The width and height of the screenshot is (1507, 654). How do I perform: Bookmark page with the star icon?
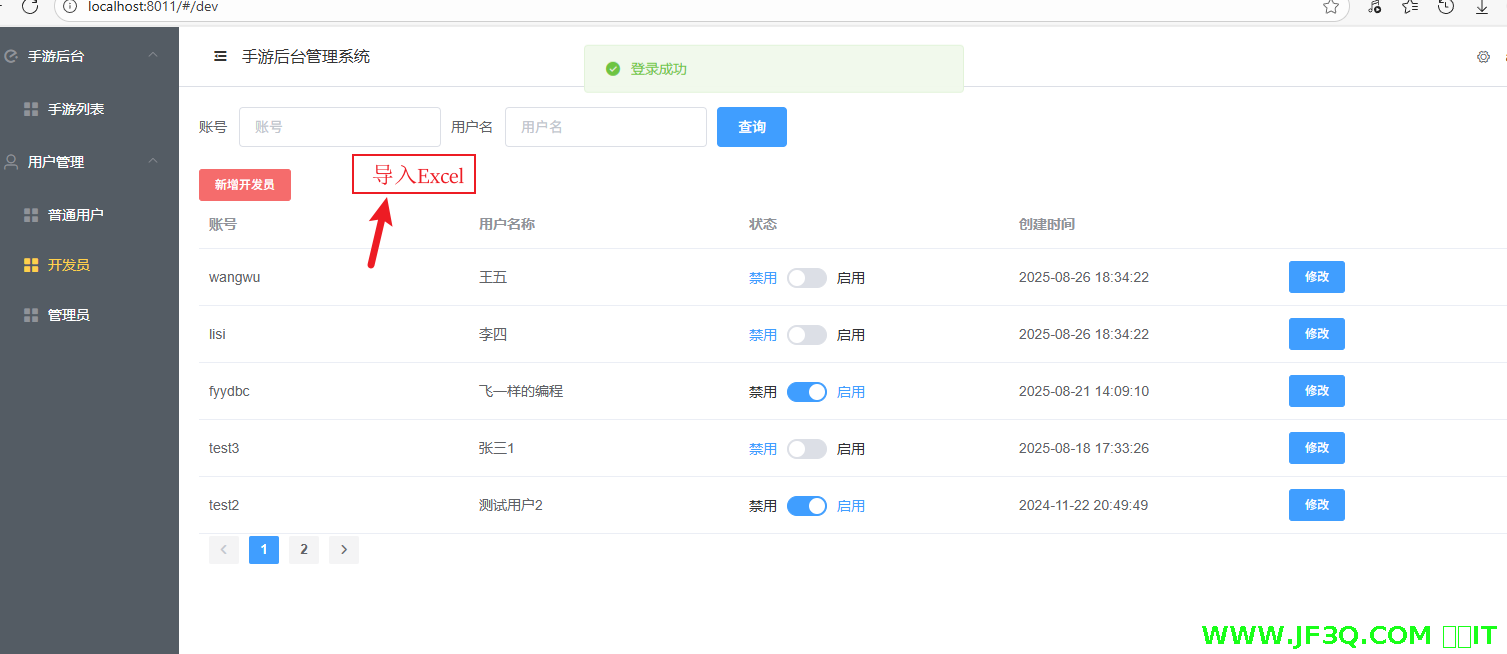point(1330,7)
